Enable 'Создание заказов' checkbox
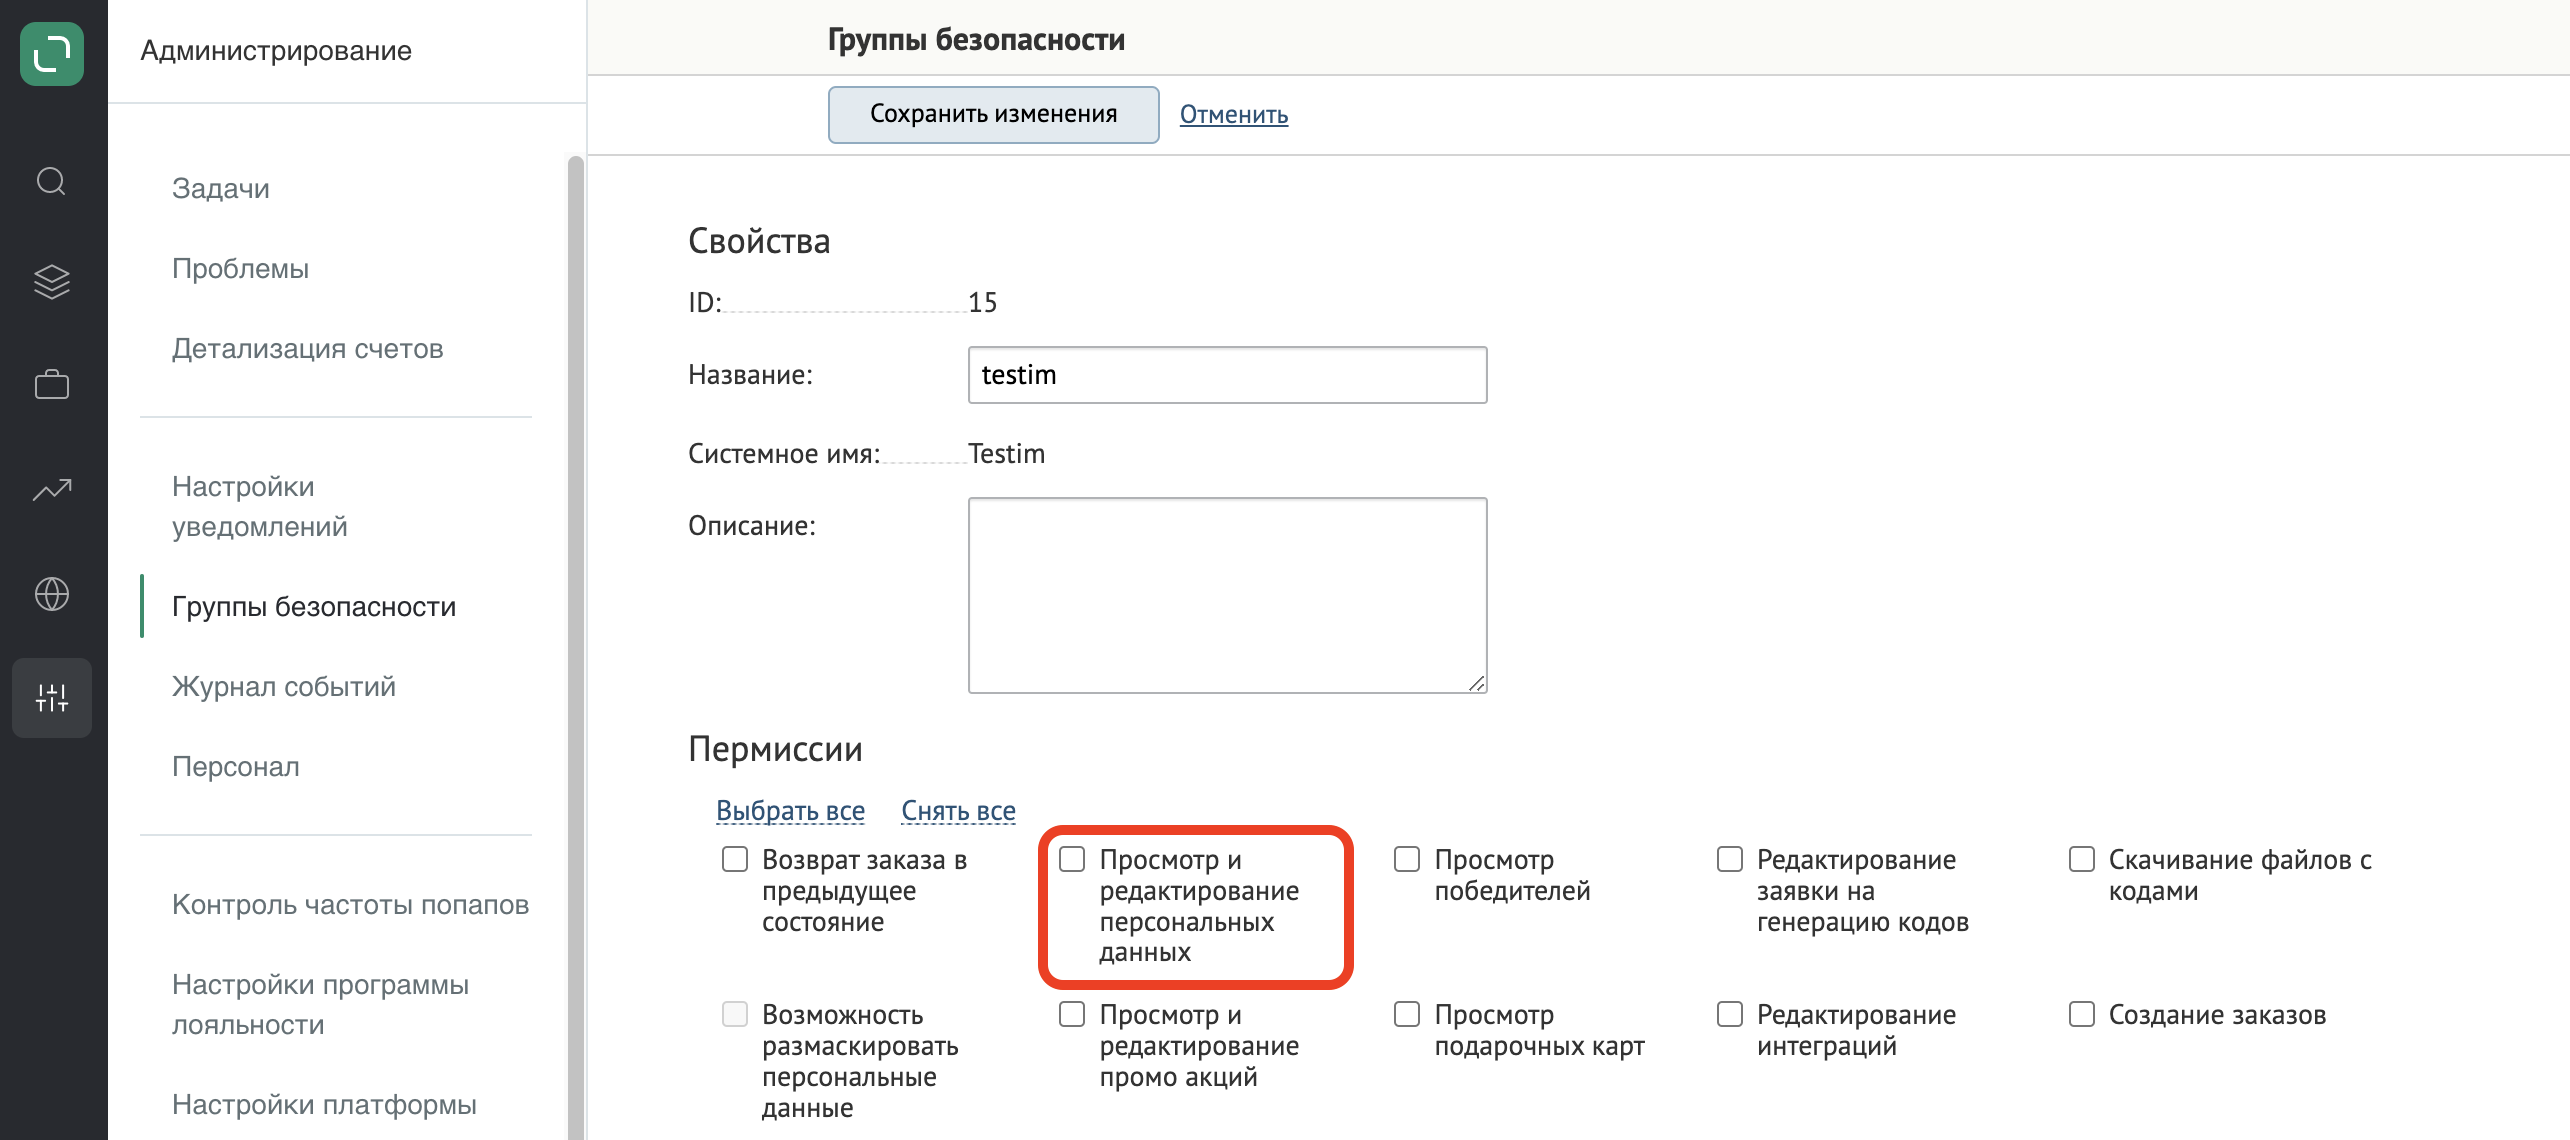Screen dimensions: 2570x1140 click(2082, 1014)
